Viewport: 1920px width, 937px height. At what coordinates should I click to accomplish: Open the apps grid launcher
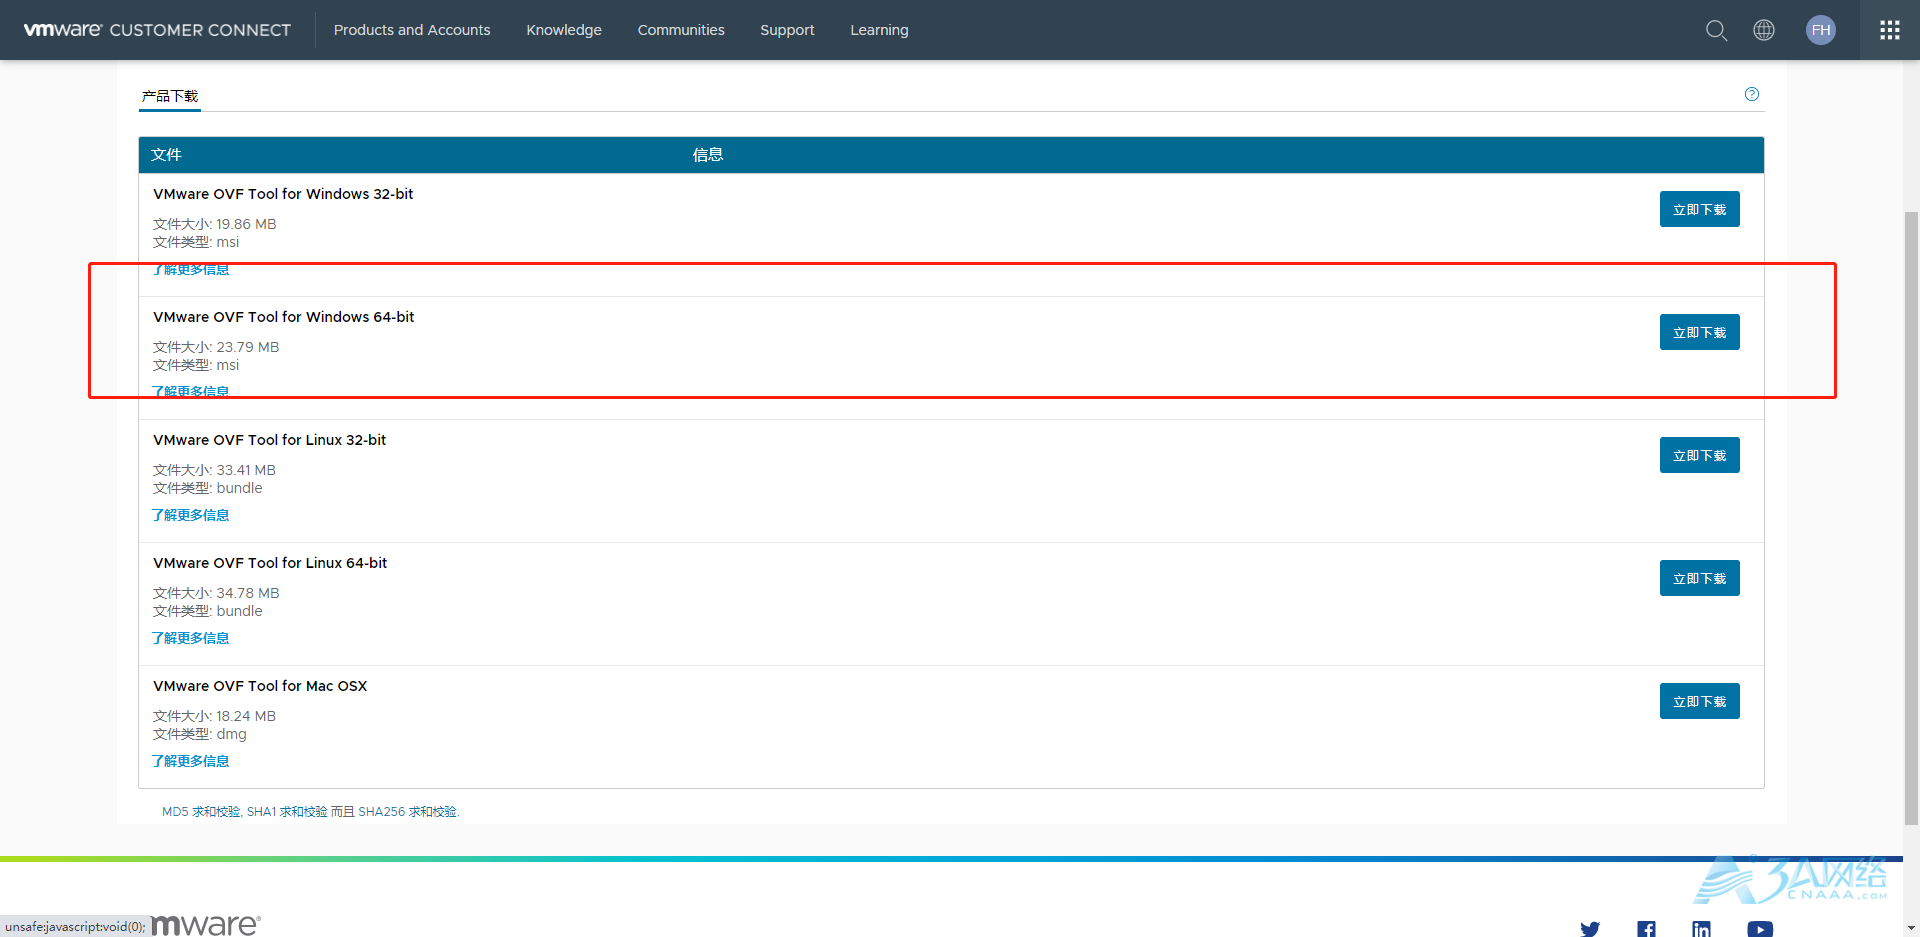tap(1890, 30)
